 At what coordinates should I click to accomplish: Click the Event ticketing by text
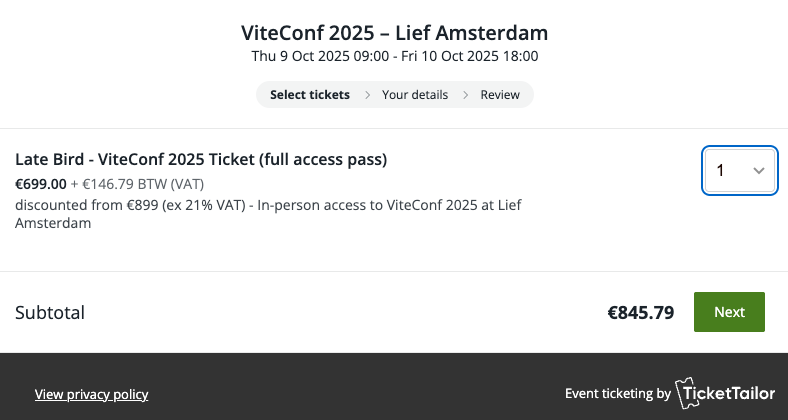tap(617, 394)
